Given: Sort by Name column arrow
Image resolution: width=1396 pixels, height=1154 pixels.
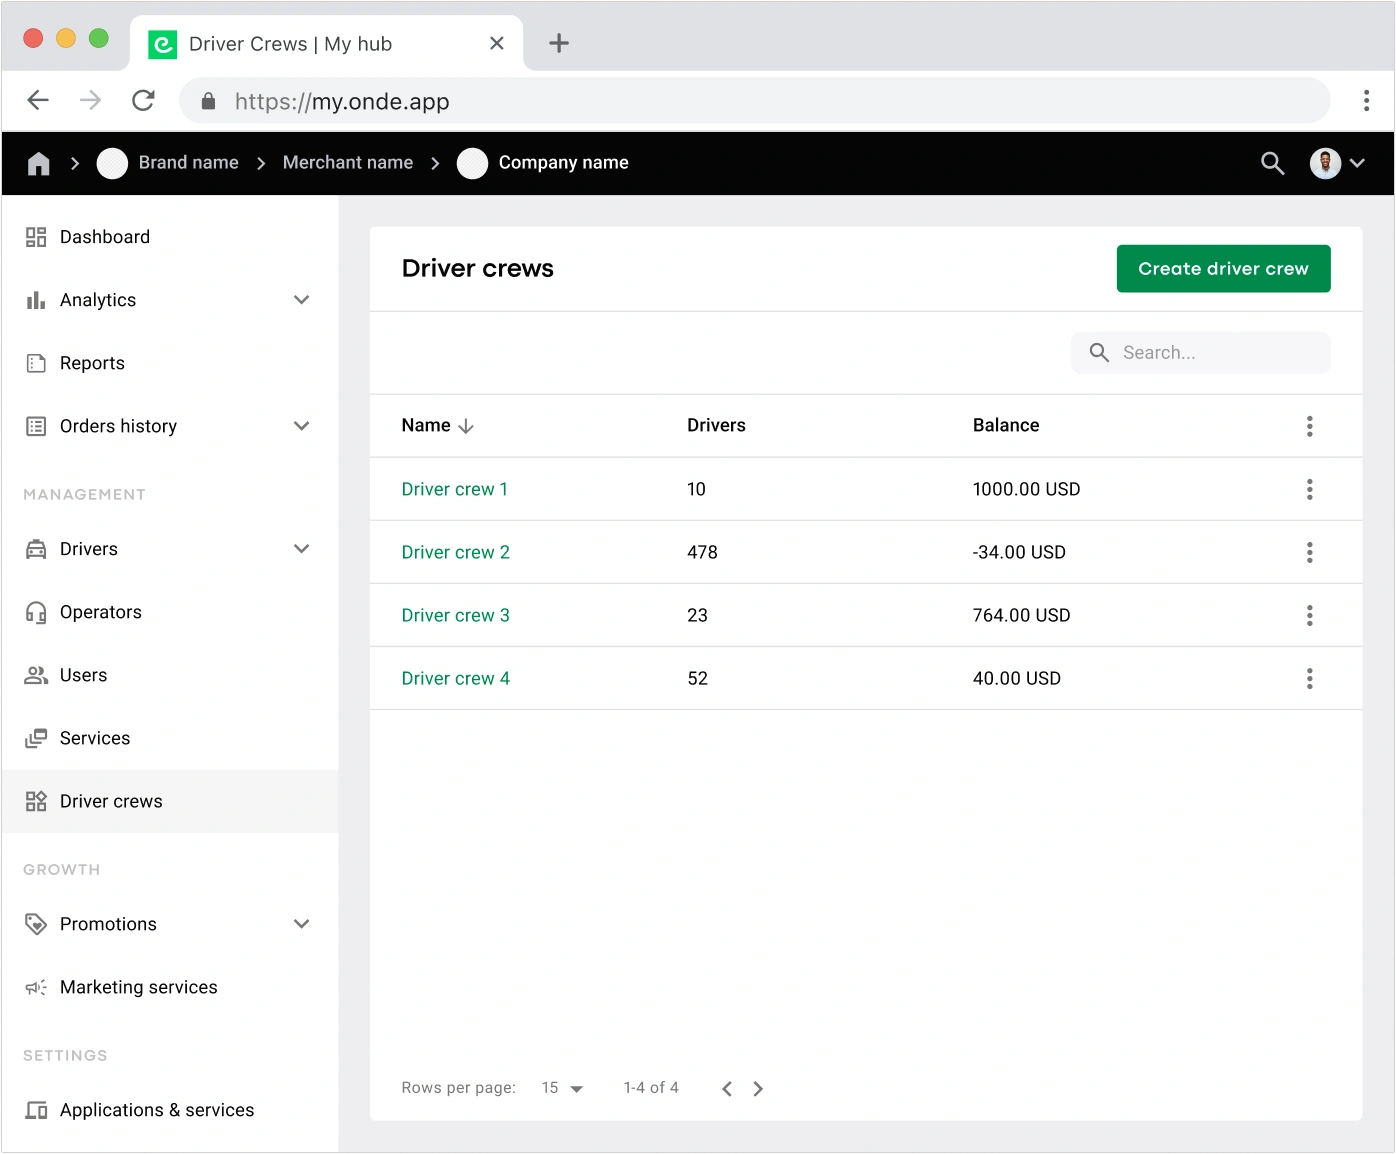Looking at the screenshot, I should (466, 426).
